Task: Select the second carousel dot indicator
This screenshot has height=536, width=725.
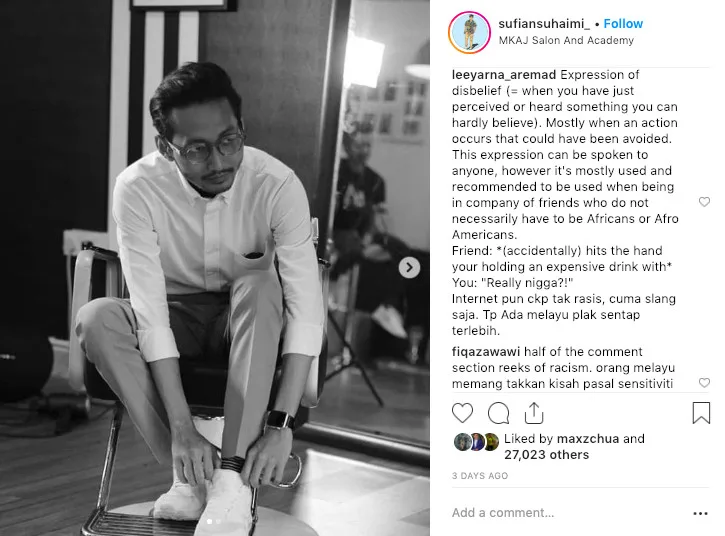Action: [x=218, y=522]
